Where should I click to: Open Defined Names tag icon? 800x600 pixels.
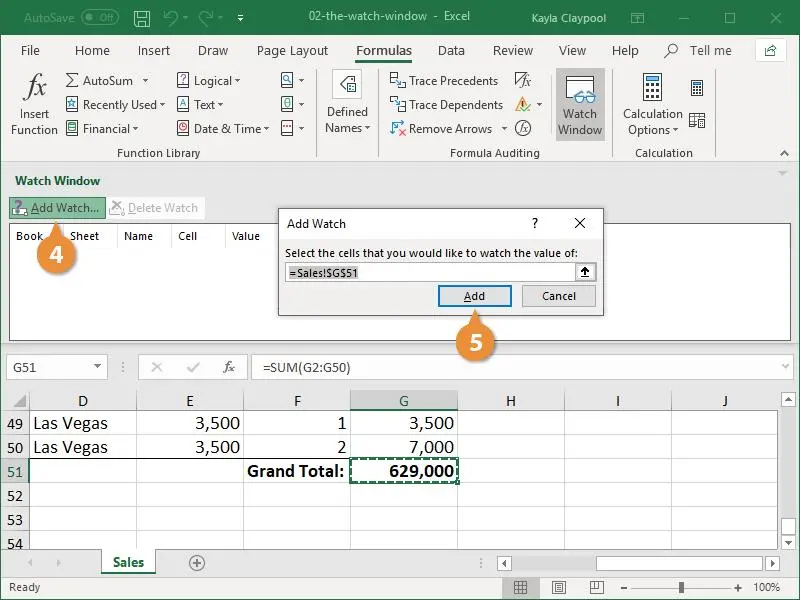pos(347,84)
